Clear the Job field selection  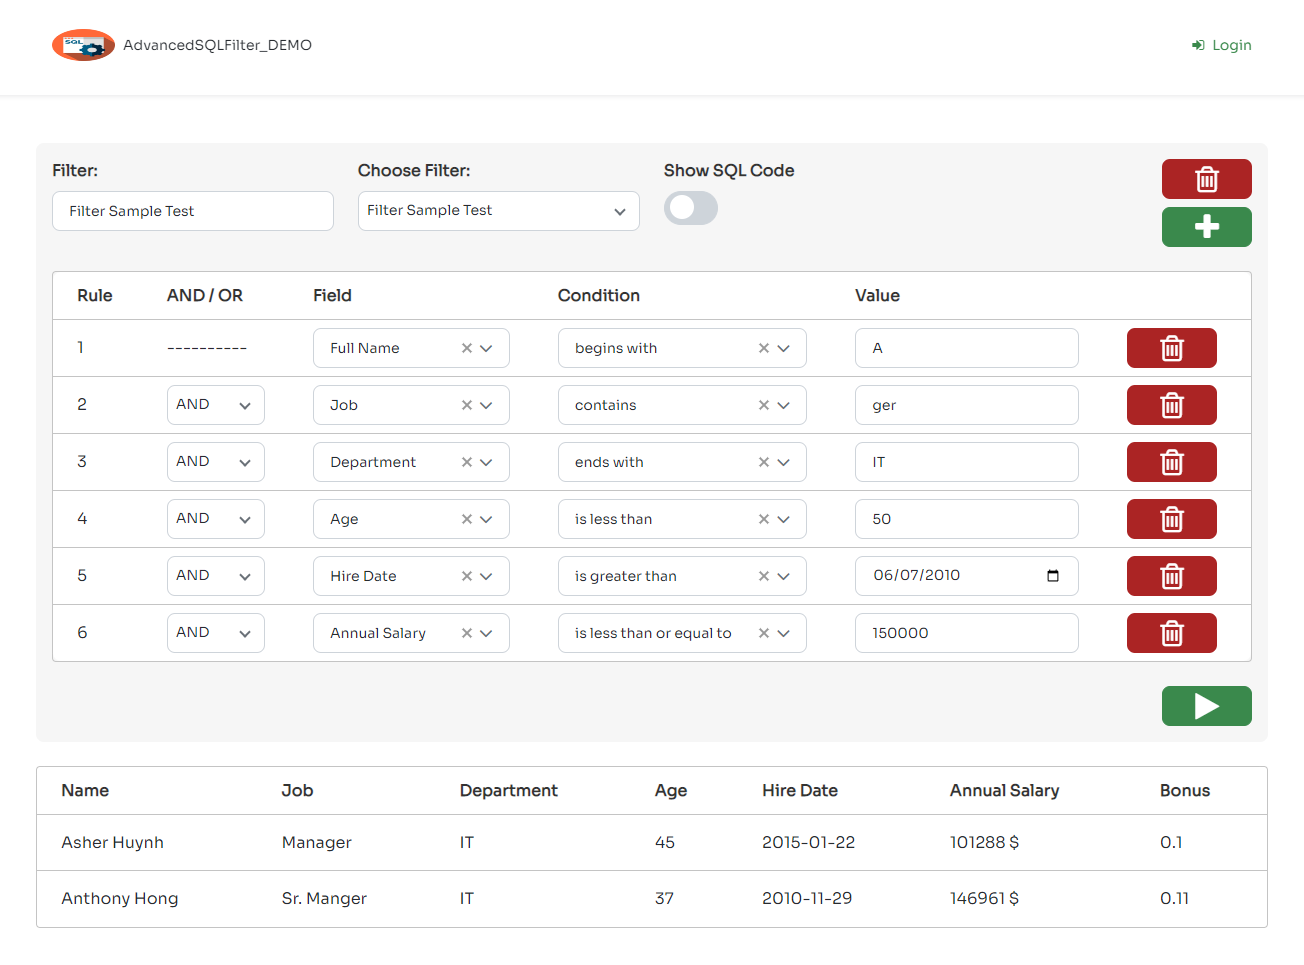pyautogui.click(x=467, y=405)
